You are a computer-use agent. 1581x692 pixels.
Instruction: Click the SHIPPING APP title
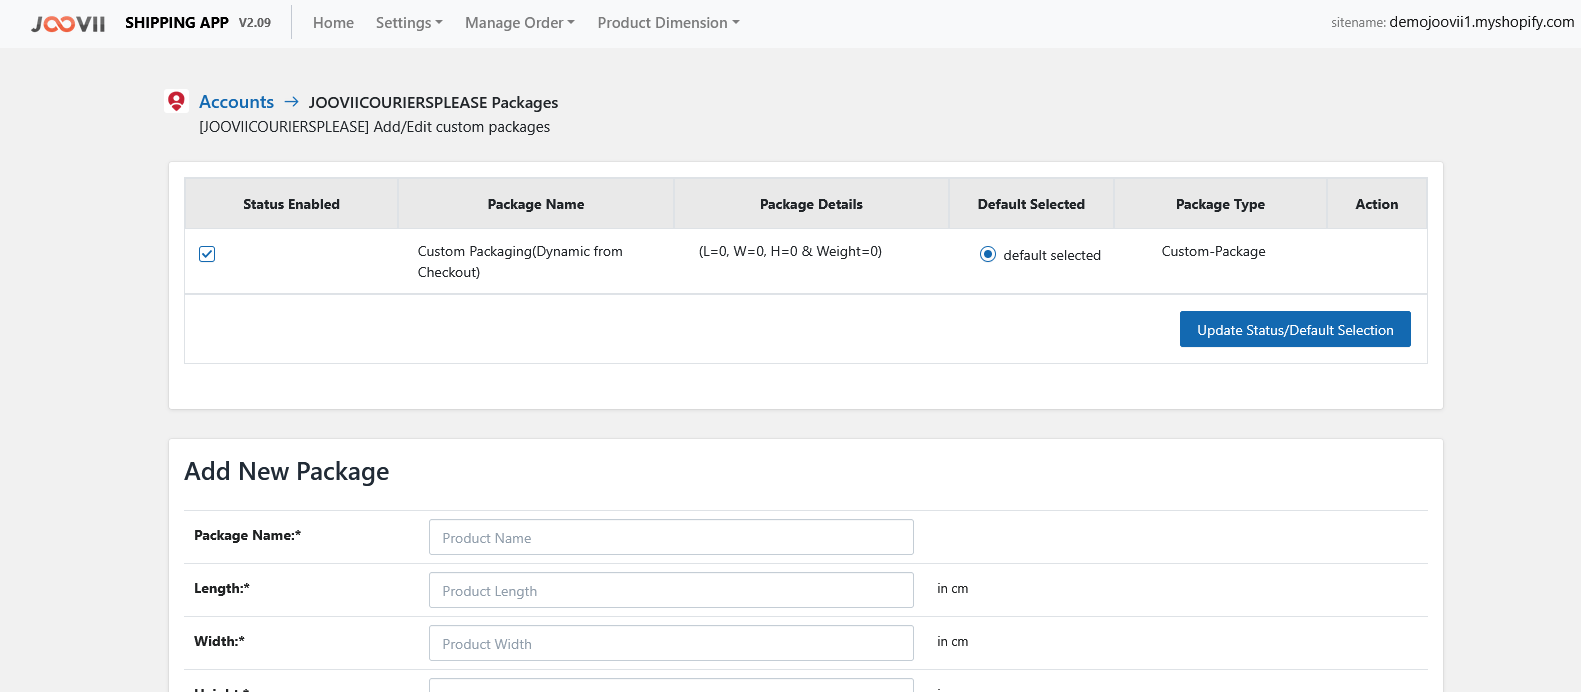[177, 23]
